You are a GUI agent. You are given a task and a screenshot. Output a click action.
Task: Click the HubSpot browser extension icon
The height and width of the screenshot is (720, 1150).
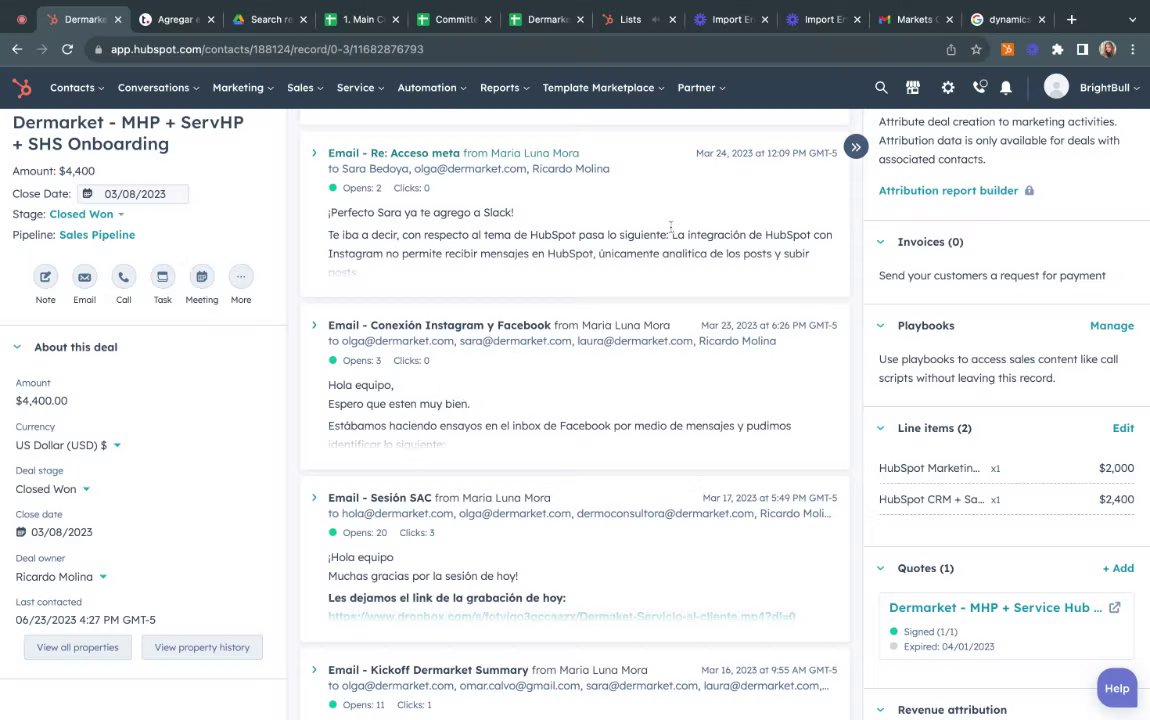click(1007, 49)
